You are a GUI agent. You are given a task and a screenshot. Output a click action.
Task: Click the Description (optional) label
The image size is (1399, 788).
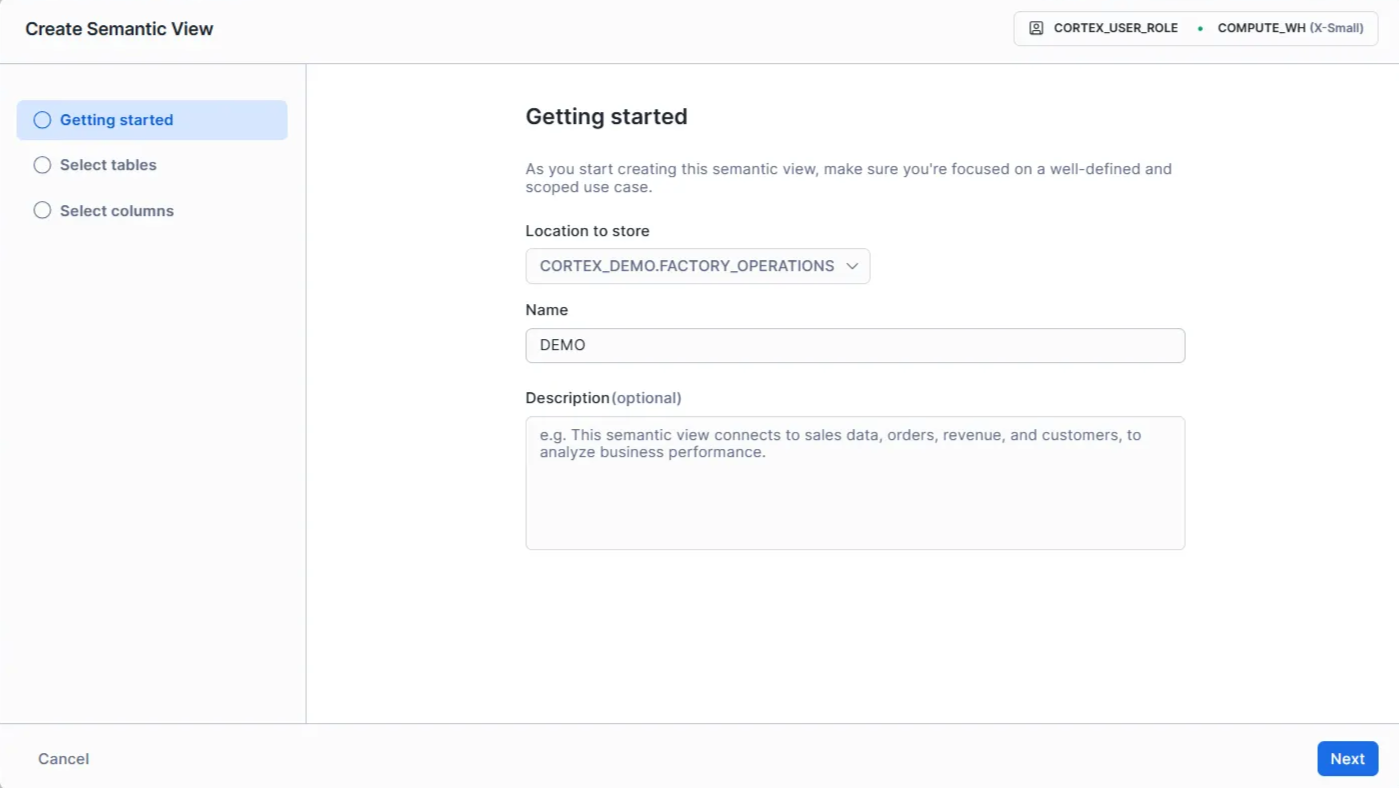(603, 398)
